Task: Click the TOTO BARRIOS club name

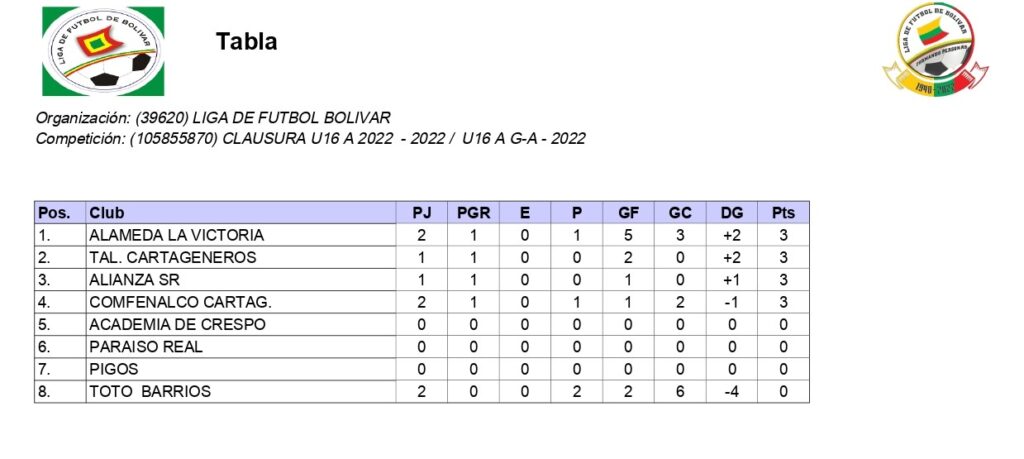Action: coord(150,392)
